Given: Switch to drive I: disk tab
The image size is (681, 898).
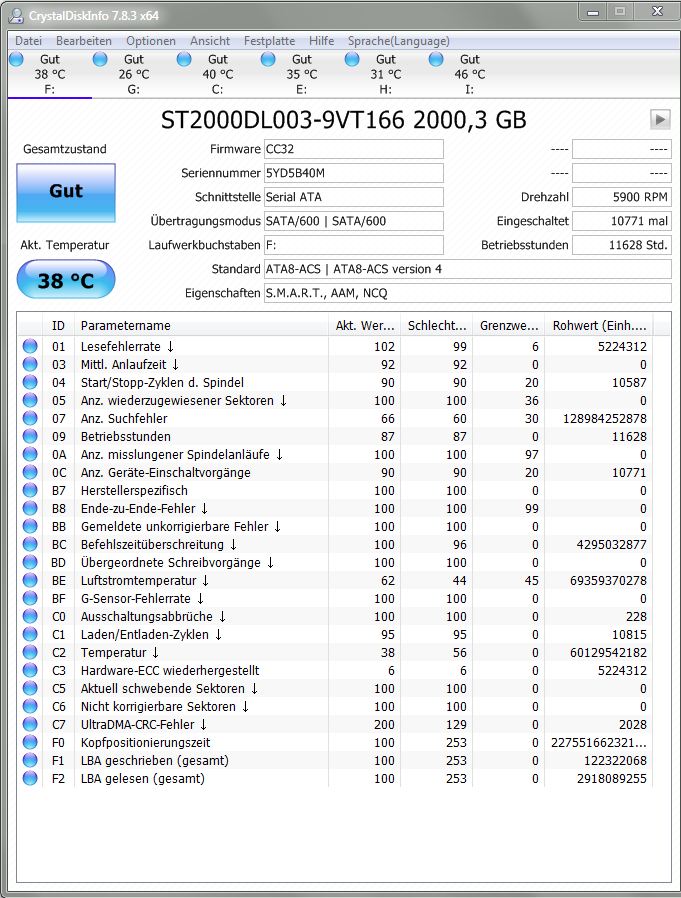Looking at the screenshot, I should [x=470, y=74].
